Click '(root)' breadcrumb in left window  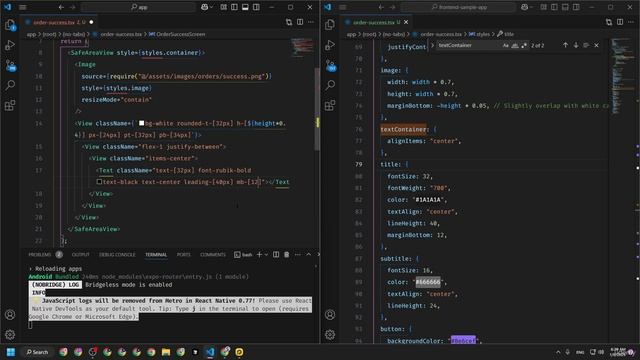coord(49,34)
